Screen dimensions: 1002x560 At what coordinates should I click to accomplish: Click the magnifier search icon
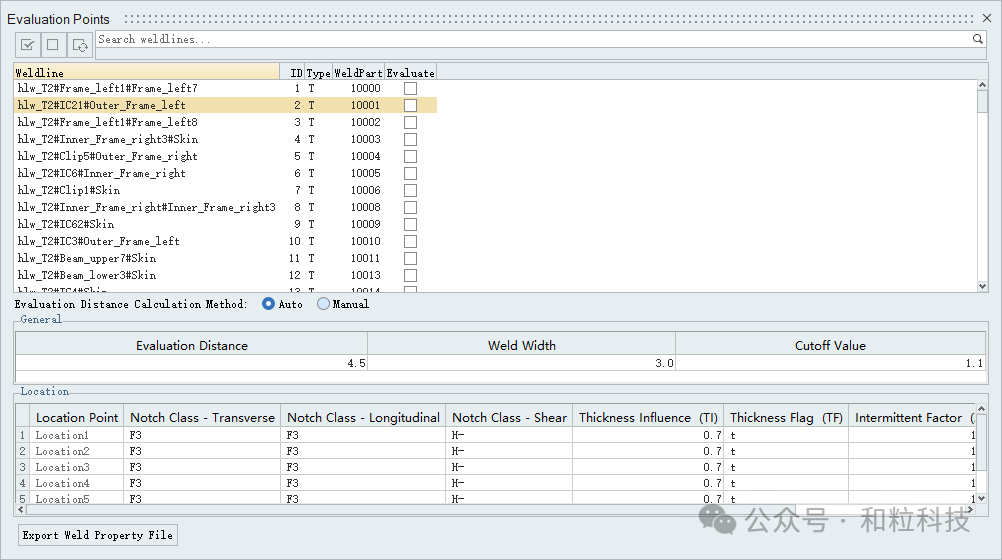(x=978, y=39)
